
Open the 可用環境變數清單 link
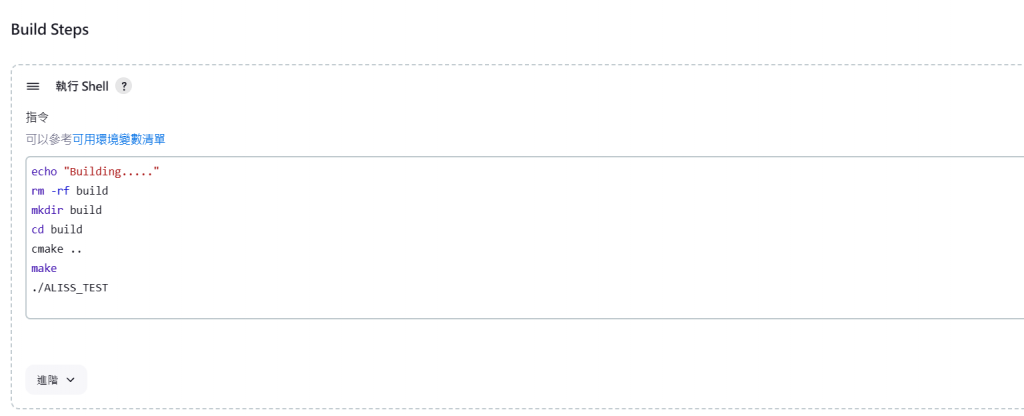pos(119,139)
